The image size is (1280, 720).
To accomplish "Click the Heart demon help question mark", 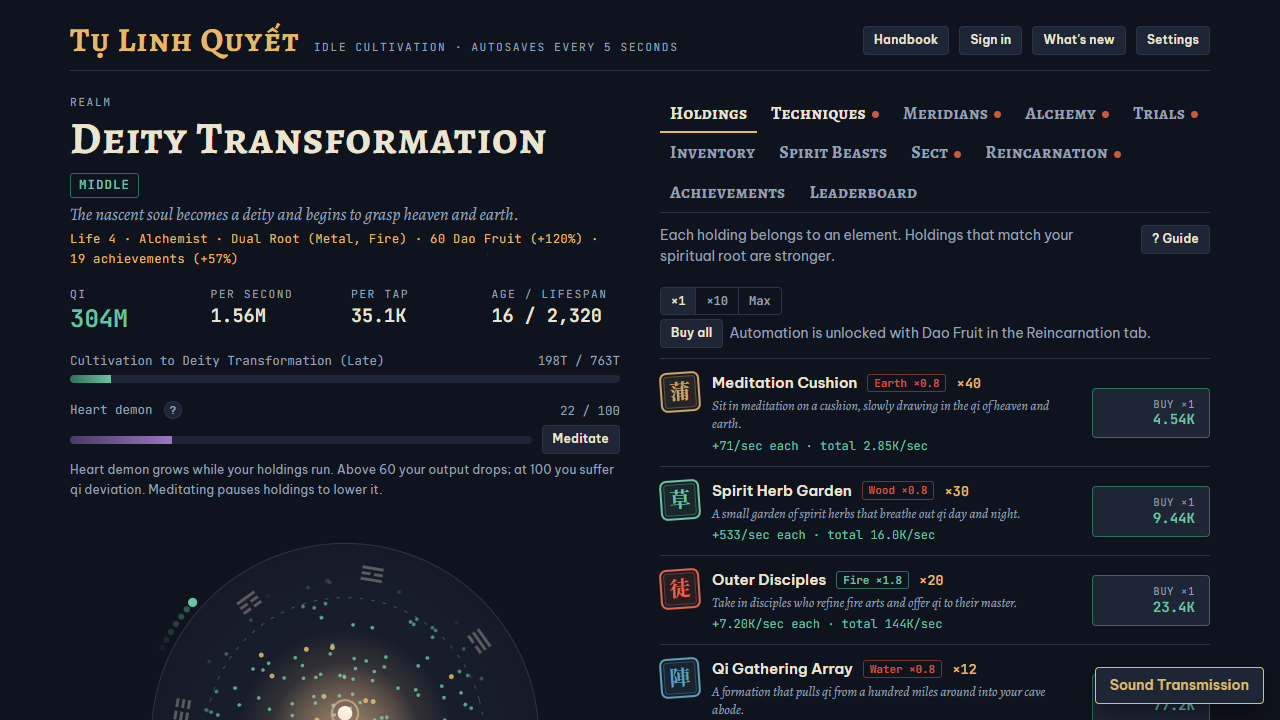I will pos(173,410).
